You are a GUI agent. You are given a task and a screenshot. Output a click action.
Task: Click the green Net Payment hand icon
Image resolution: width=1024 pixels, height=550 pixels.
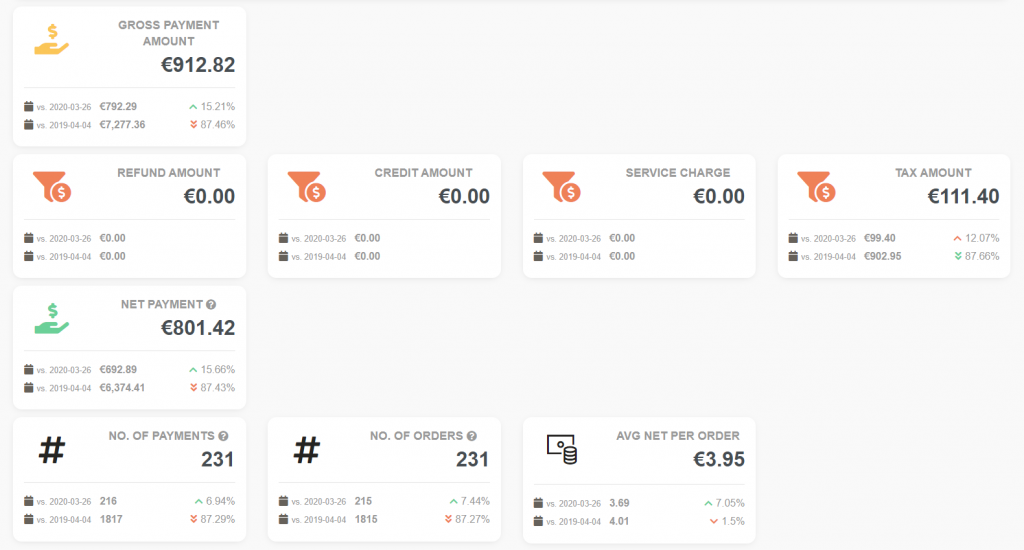pos(52,319)
